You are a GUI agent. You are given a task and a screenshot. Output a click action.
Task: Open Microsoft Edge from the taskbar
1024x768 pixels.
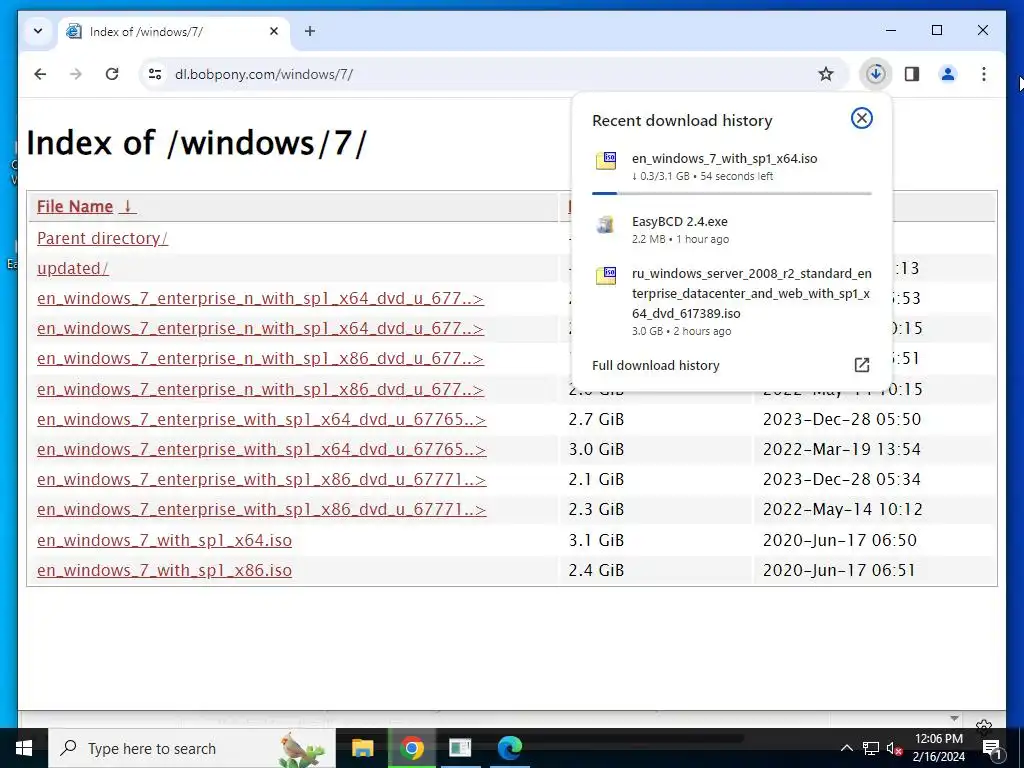[x=510, y=748]
